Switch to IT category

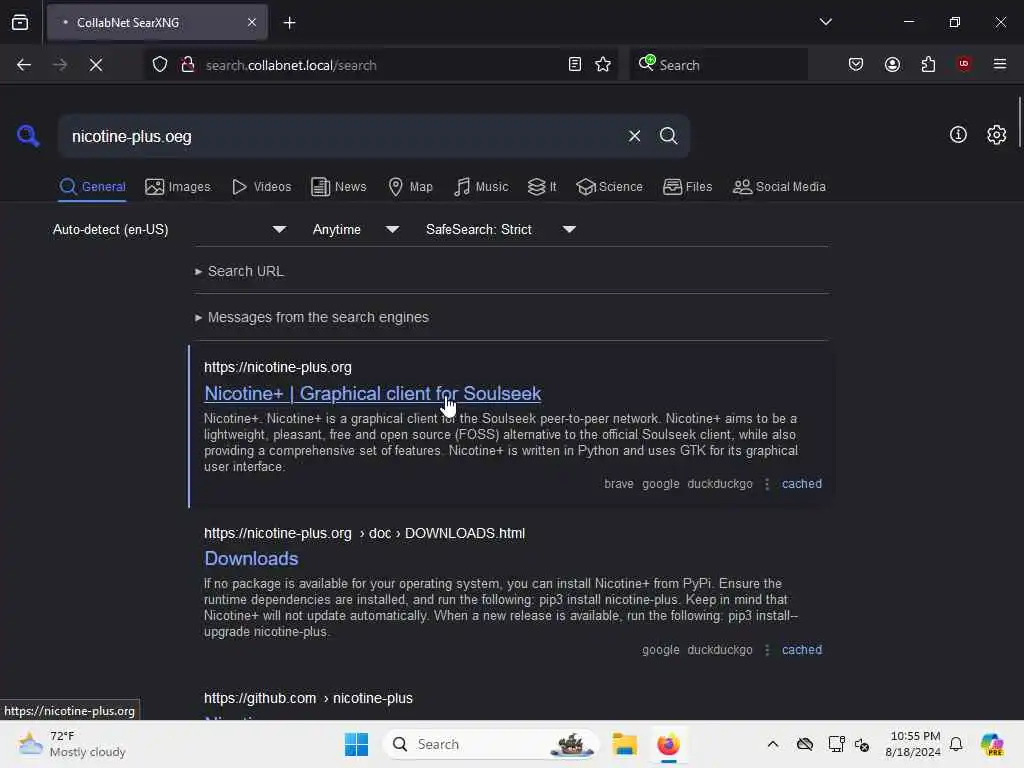tap(542, 187)
